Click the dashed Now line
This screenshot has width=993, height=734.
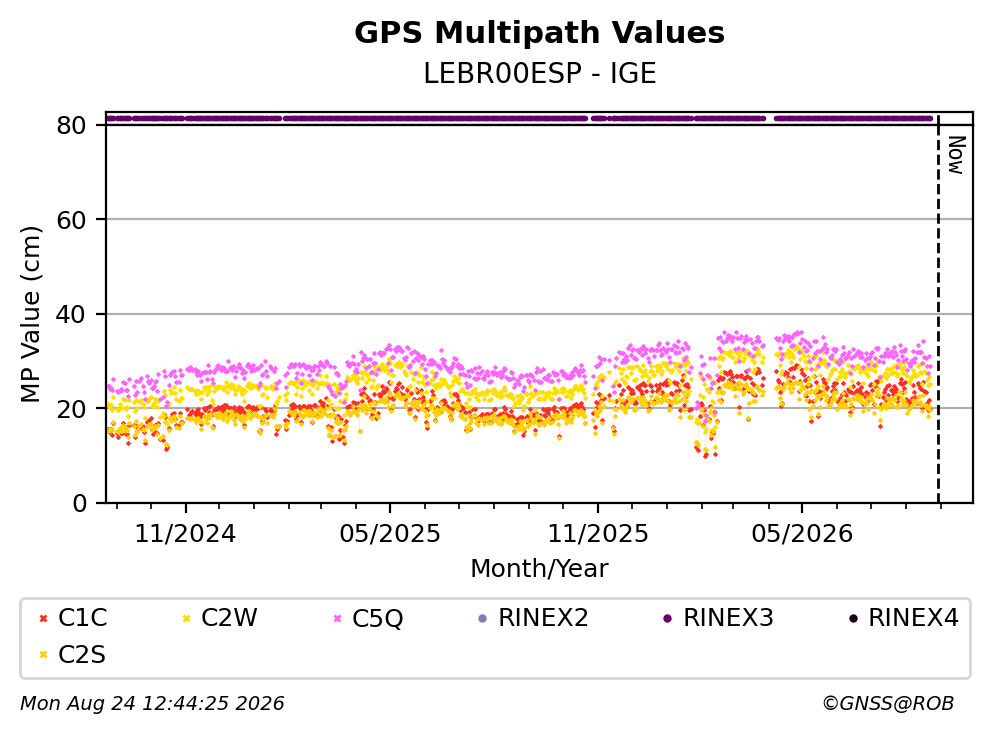point(939,309)
